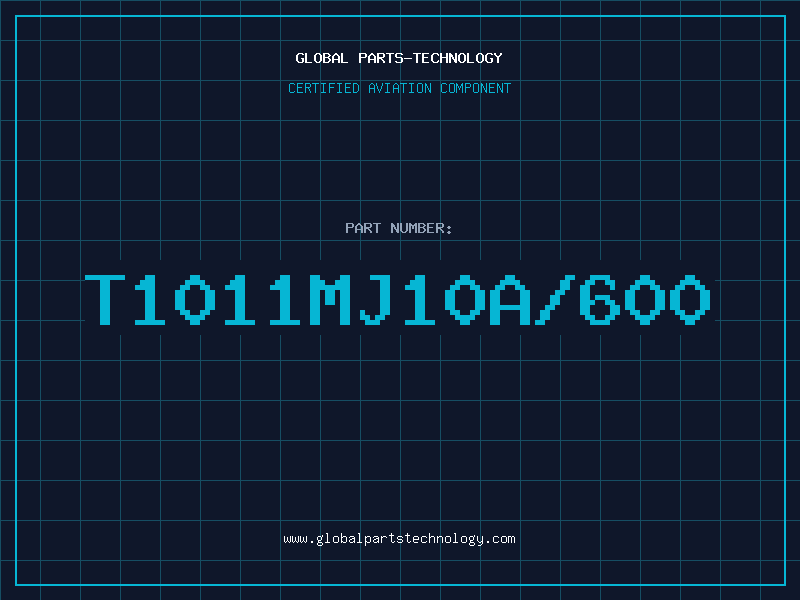
Task: Click the CERTIFIED AVIATION COMPONENT subtitle
Action: coord(399,88)
